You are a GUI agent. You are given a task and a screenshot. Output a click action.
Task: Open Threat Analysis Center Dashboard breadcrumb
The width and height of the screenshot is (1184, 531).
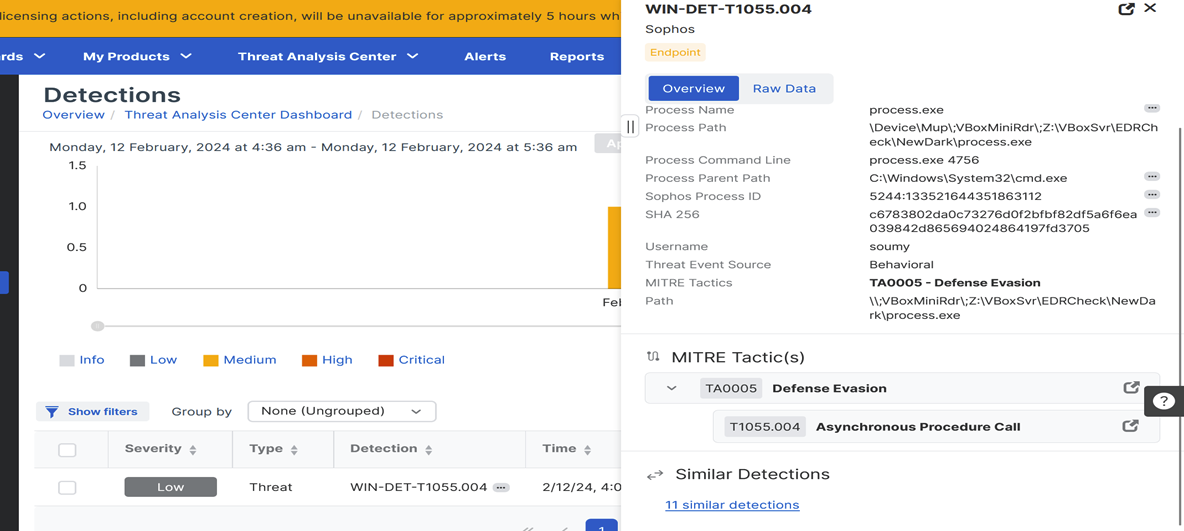[238, 115]
